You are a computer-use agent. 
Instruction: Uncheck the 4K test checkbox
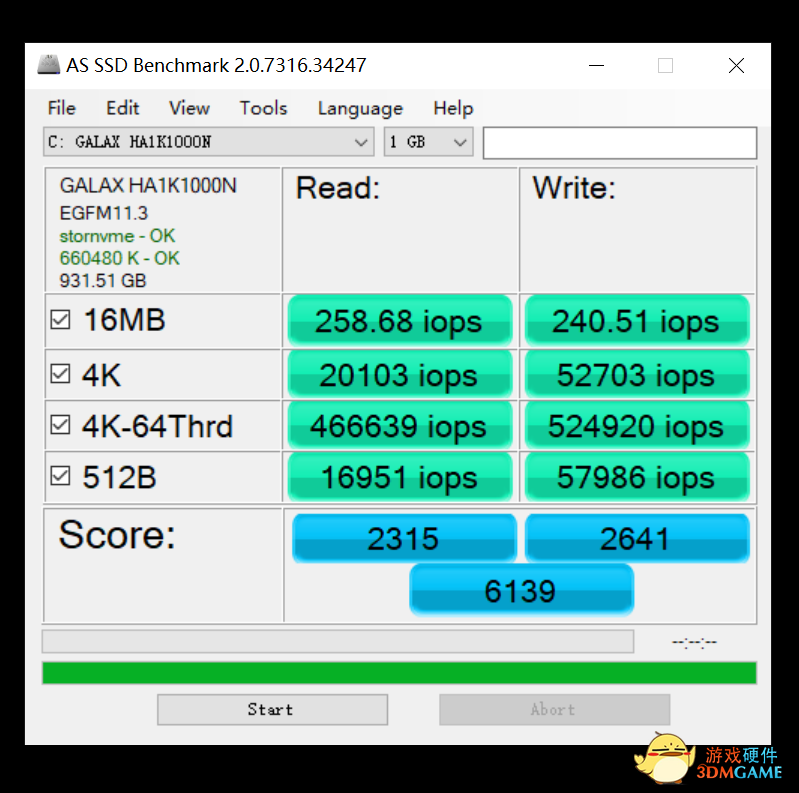pyautogui.click(x=60, y=374)
